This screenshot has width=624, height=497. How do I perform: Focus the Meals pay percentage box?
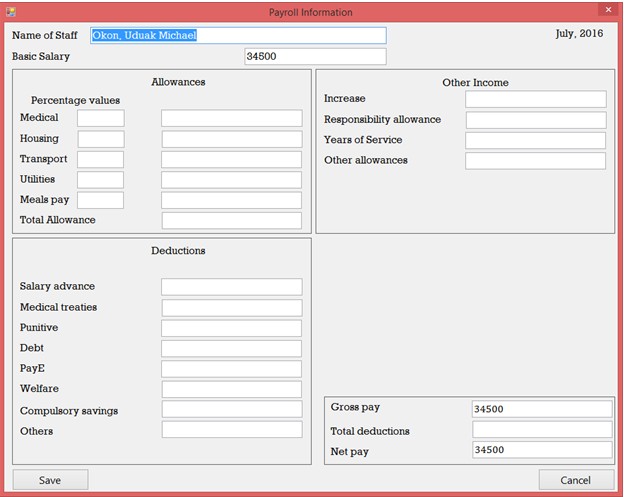click(100, 200)
